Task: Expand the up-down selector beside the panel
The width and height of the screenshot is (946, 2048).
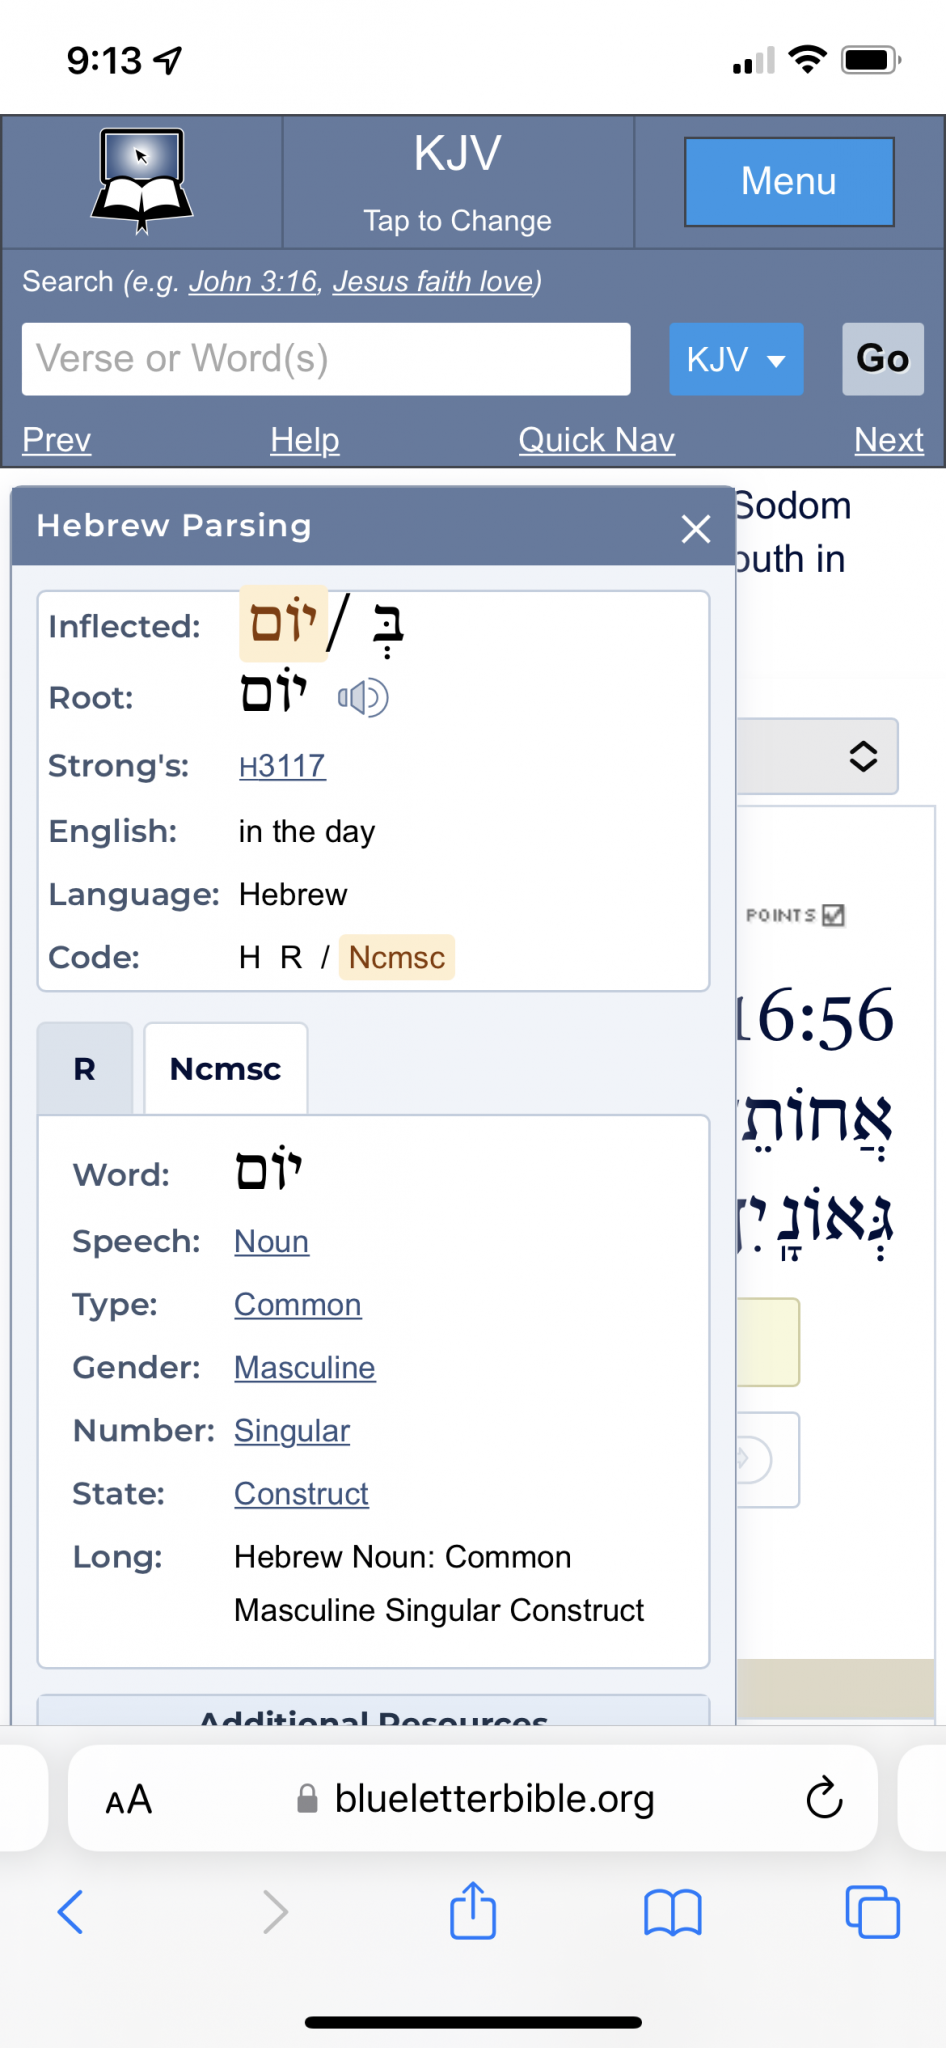Action: pyautogui.click(x=862, y=756)
